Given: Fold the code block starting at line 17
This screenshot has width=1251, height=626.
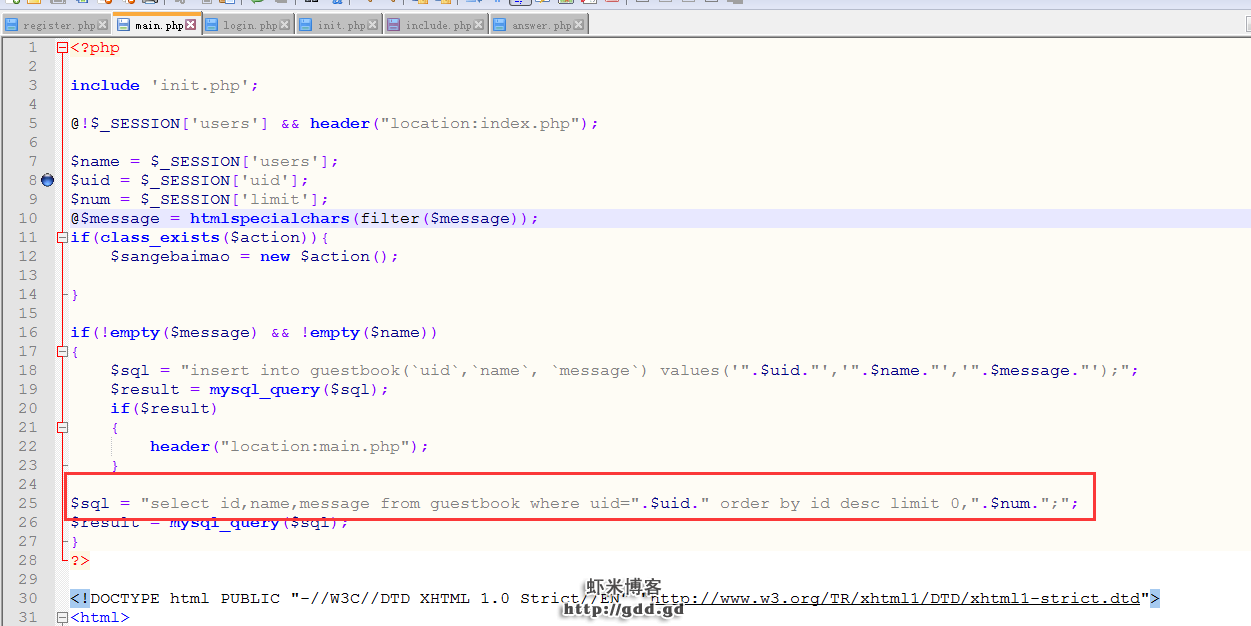Looking at the screenshot, I should (x=62, y=352).
